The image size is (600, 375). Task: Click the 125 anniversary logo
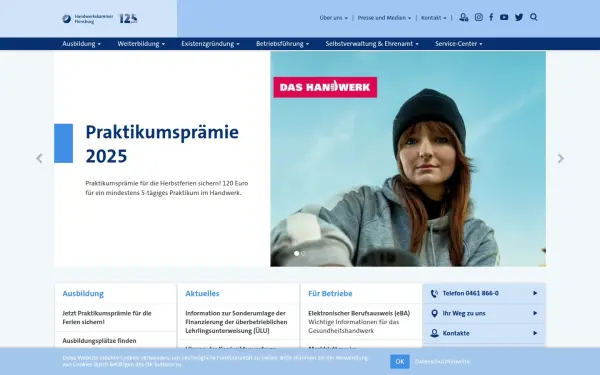pyautogui.click(x=129, y=18)
